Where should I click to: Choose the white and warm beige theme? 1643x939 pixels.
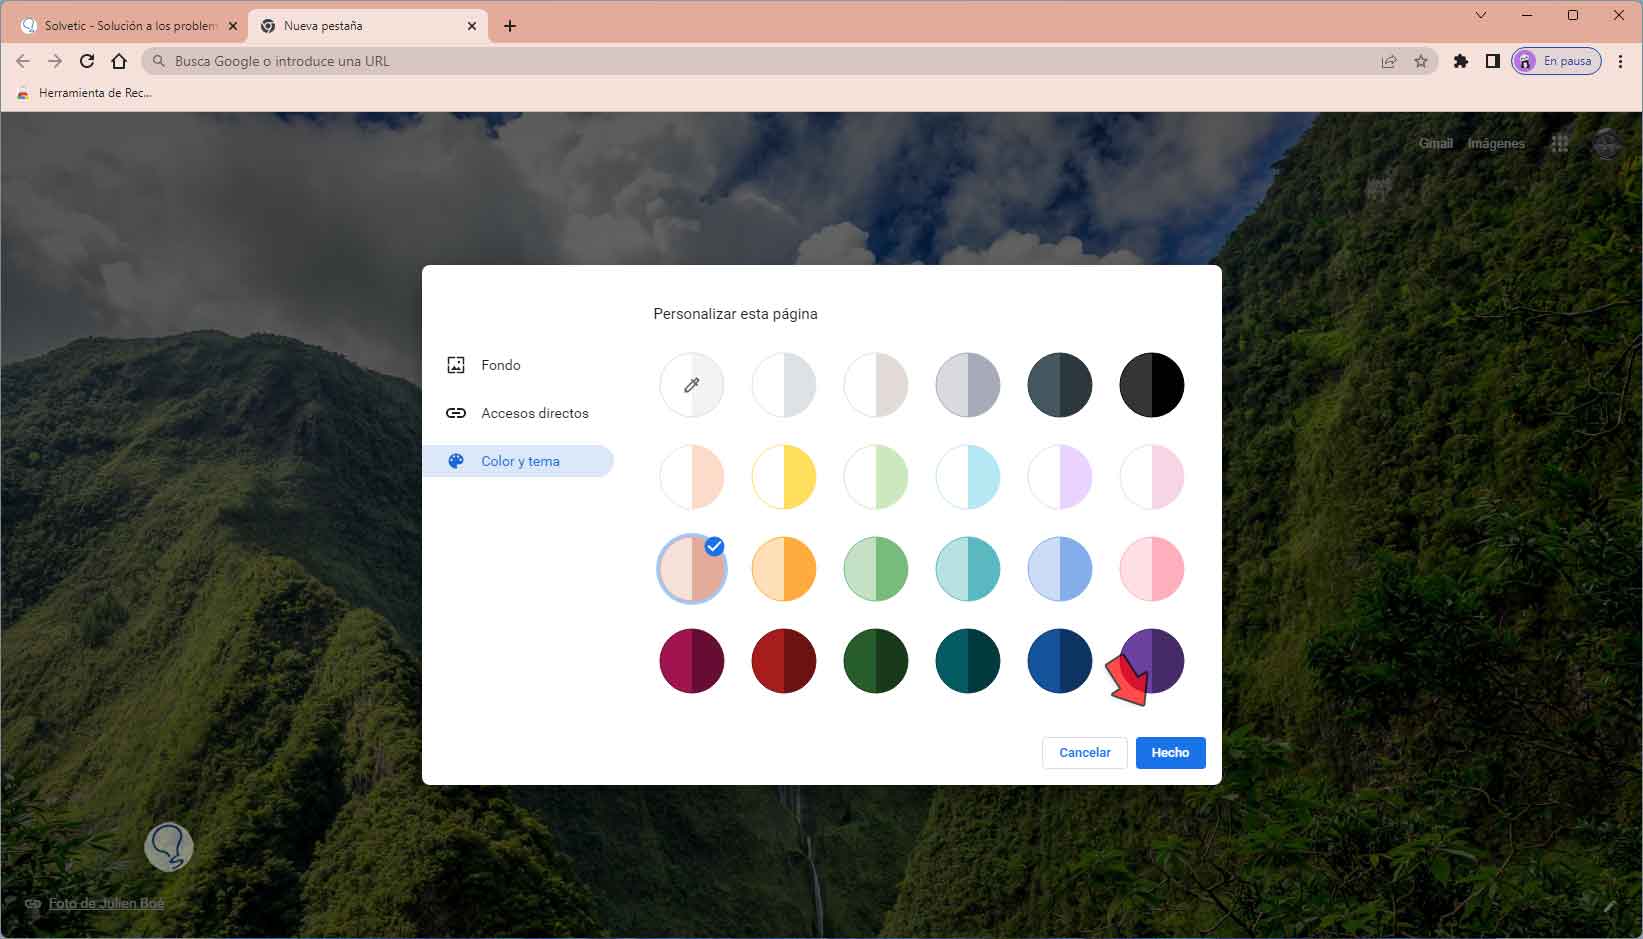[x=876, y=385]
